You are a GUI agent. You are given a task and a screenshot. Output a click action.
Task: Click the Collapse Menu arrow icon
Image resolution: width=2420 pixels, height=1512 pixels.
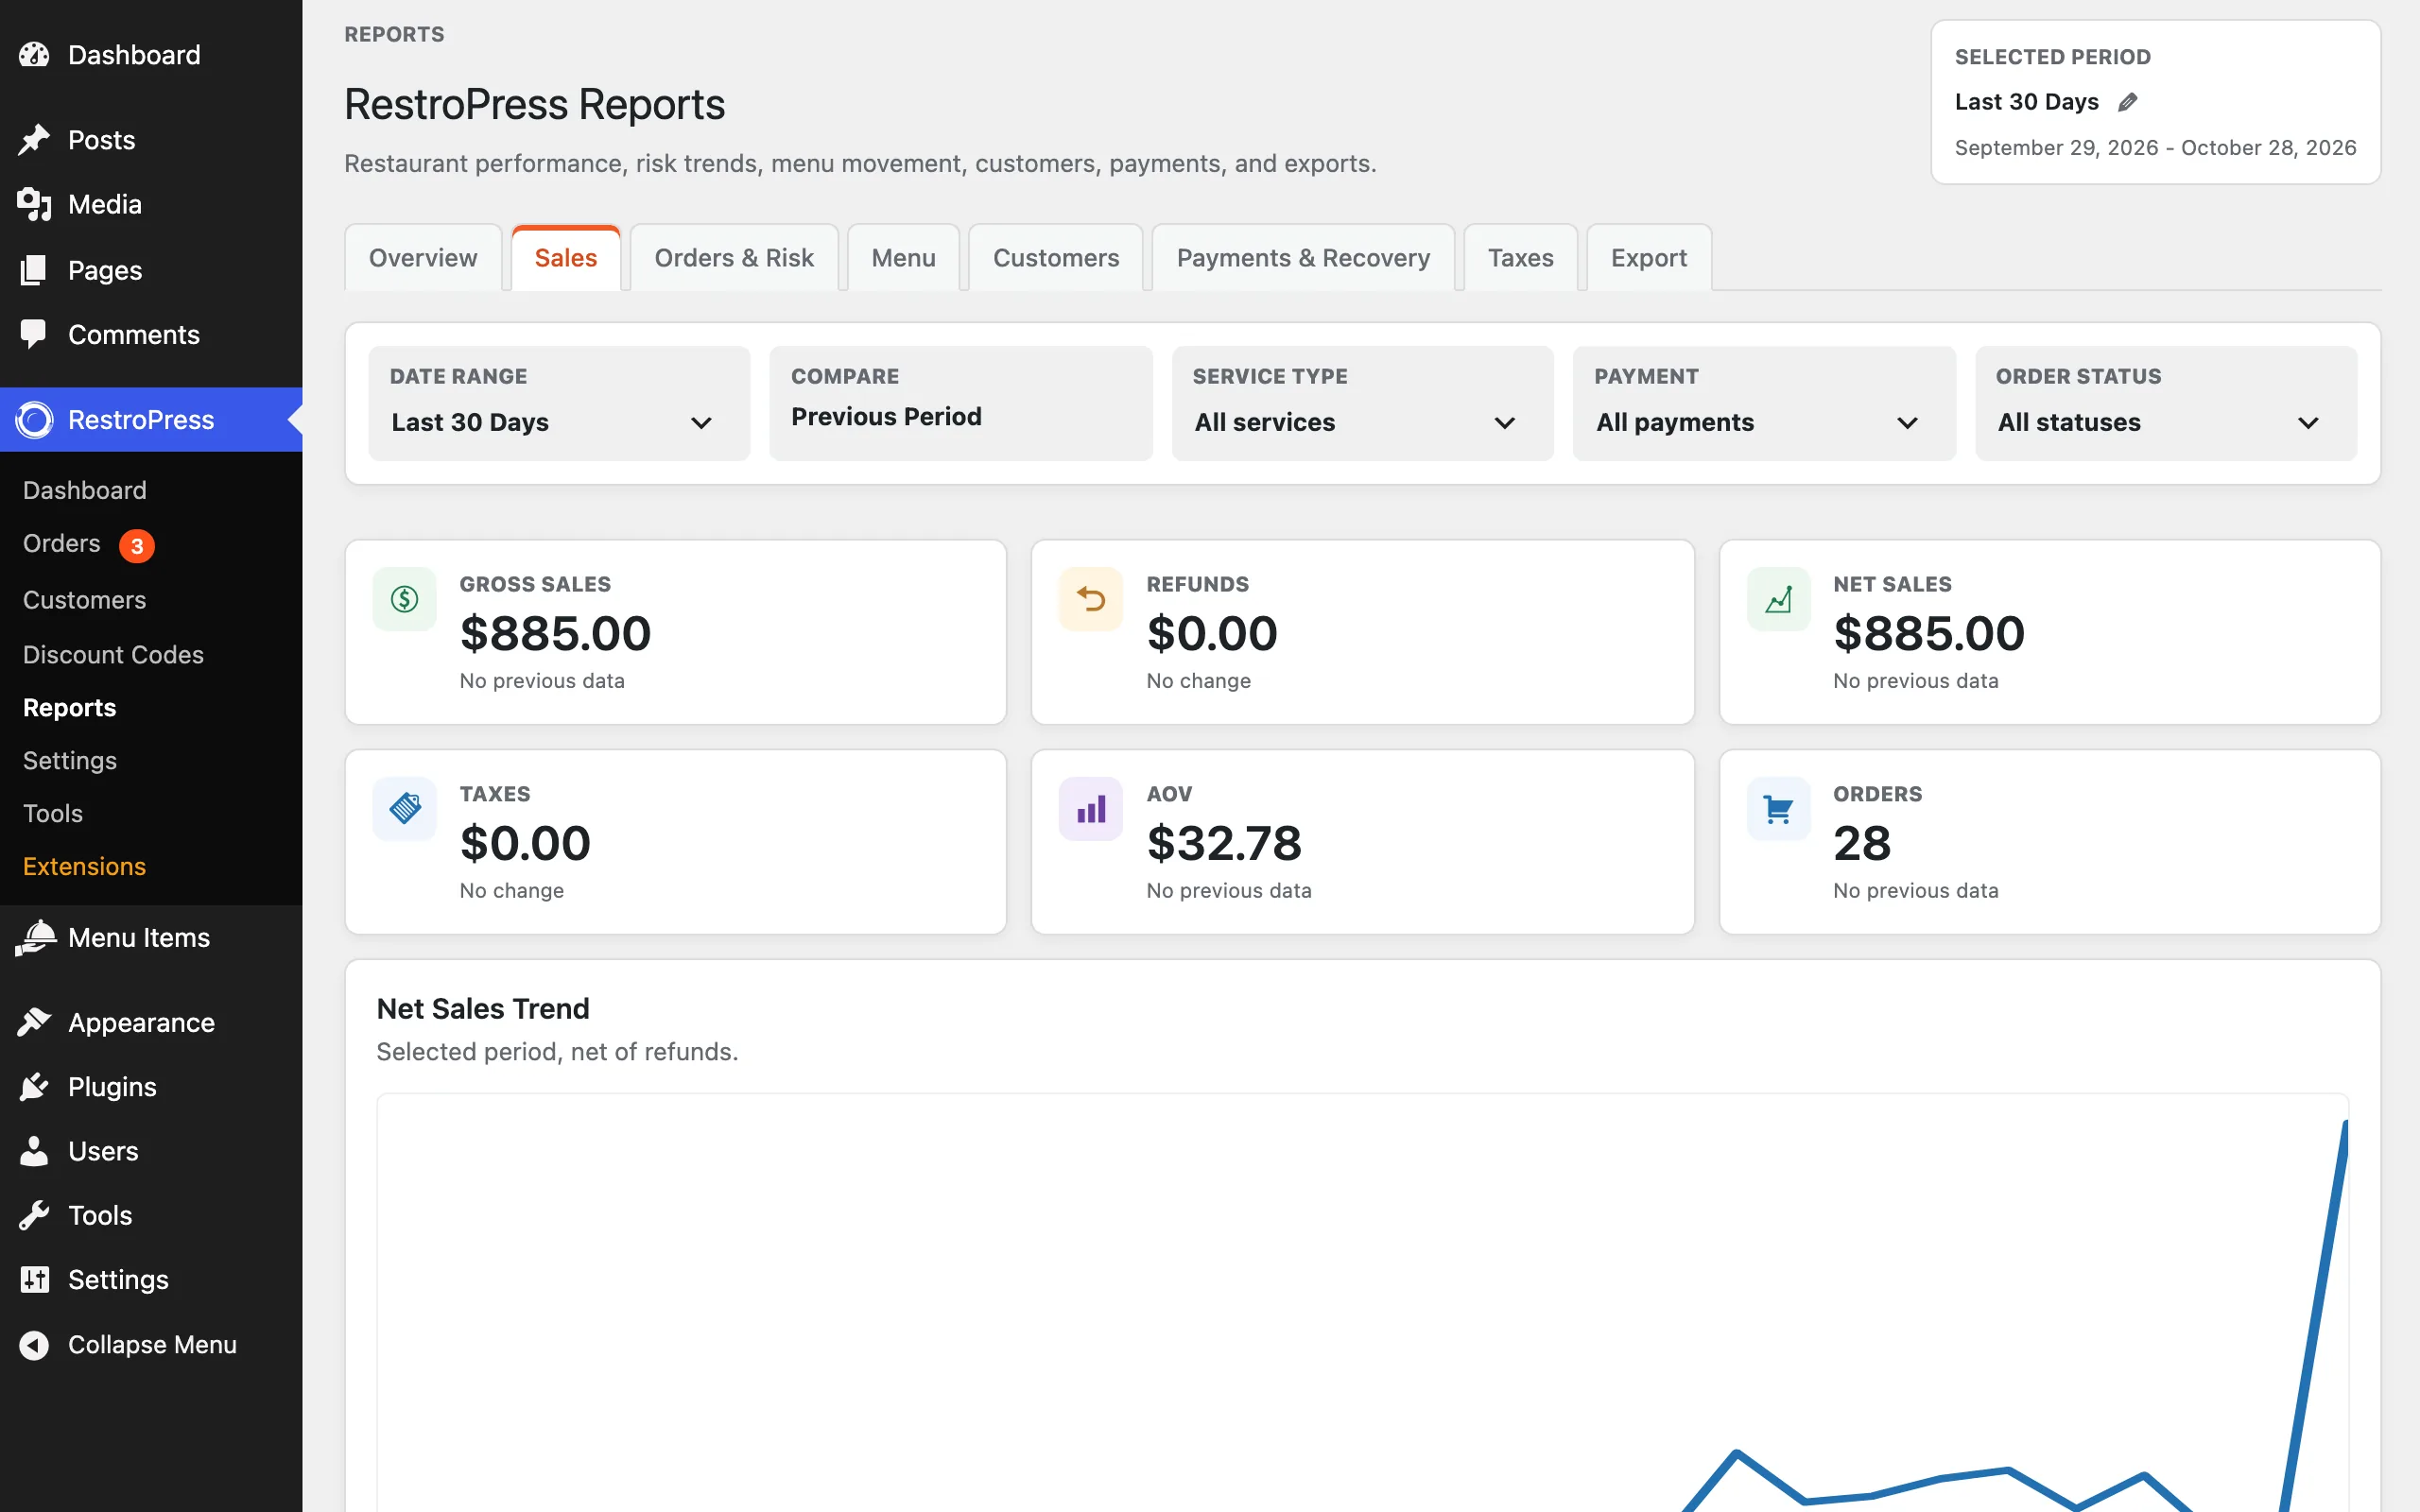(34, 1345)
